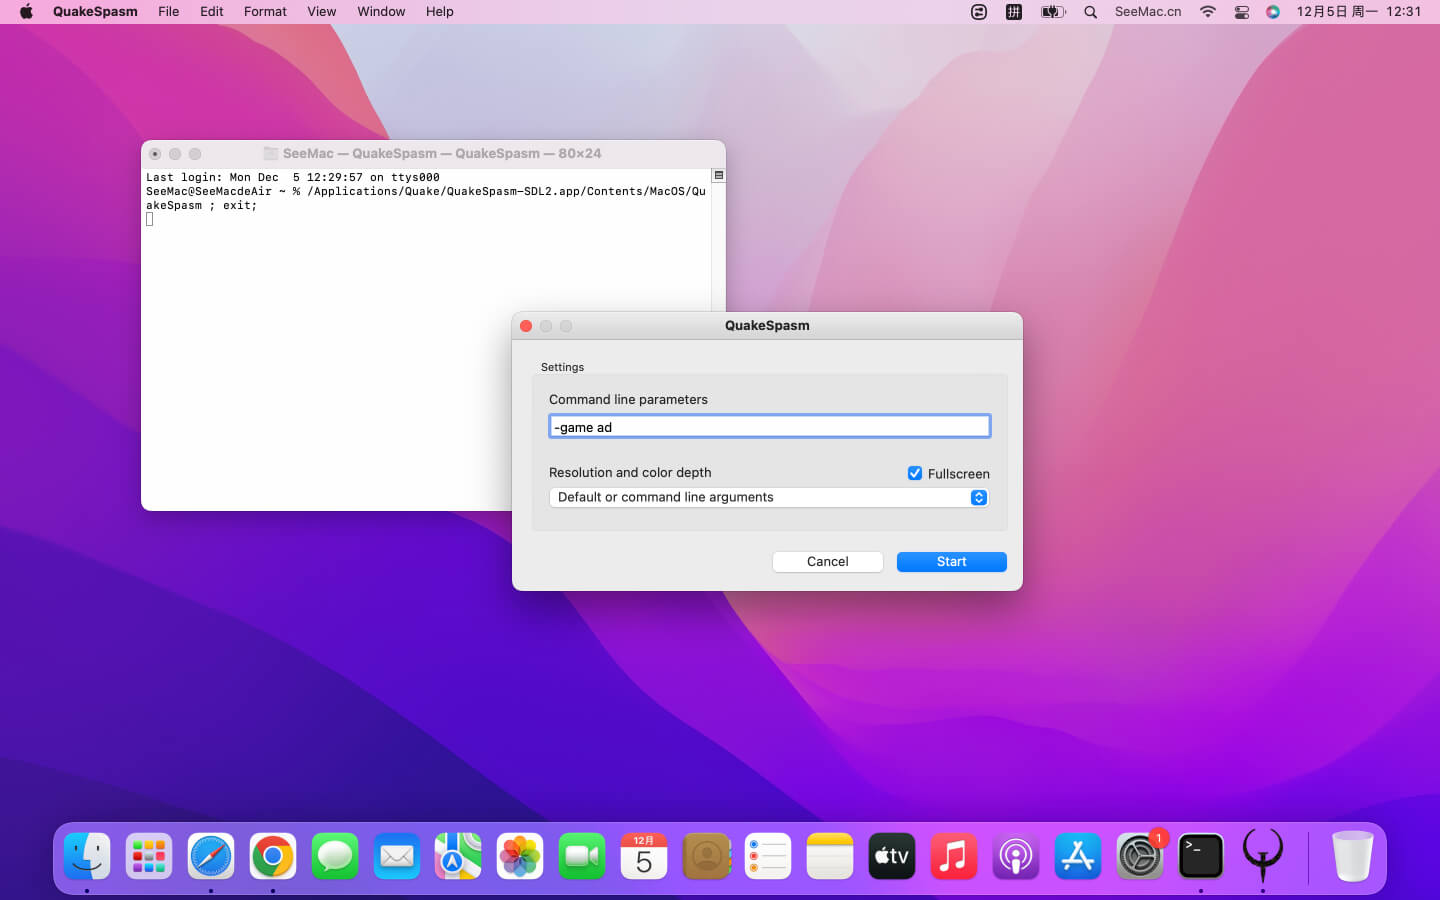Open the Format menu

[x=265, y=12]
